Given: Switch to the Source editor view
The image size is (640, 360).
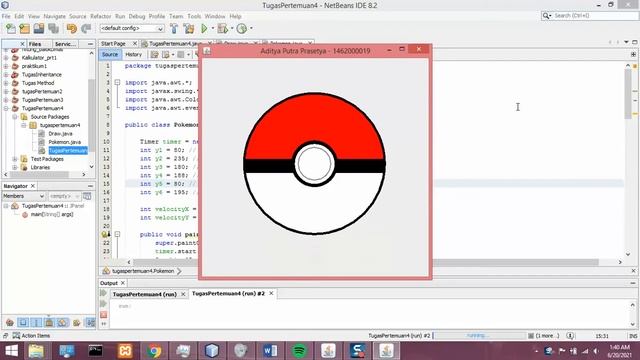Looking at the screenshot, I should 110,54.
